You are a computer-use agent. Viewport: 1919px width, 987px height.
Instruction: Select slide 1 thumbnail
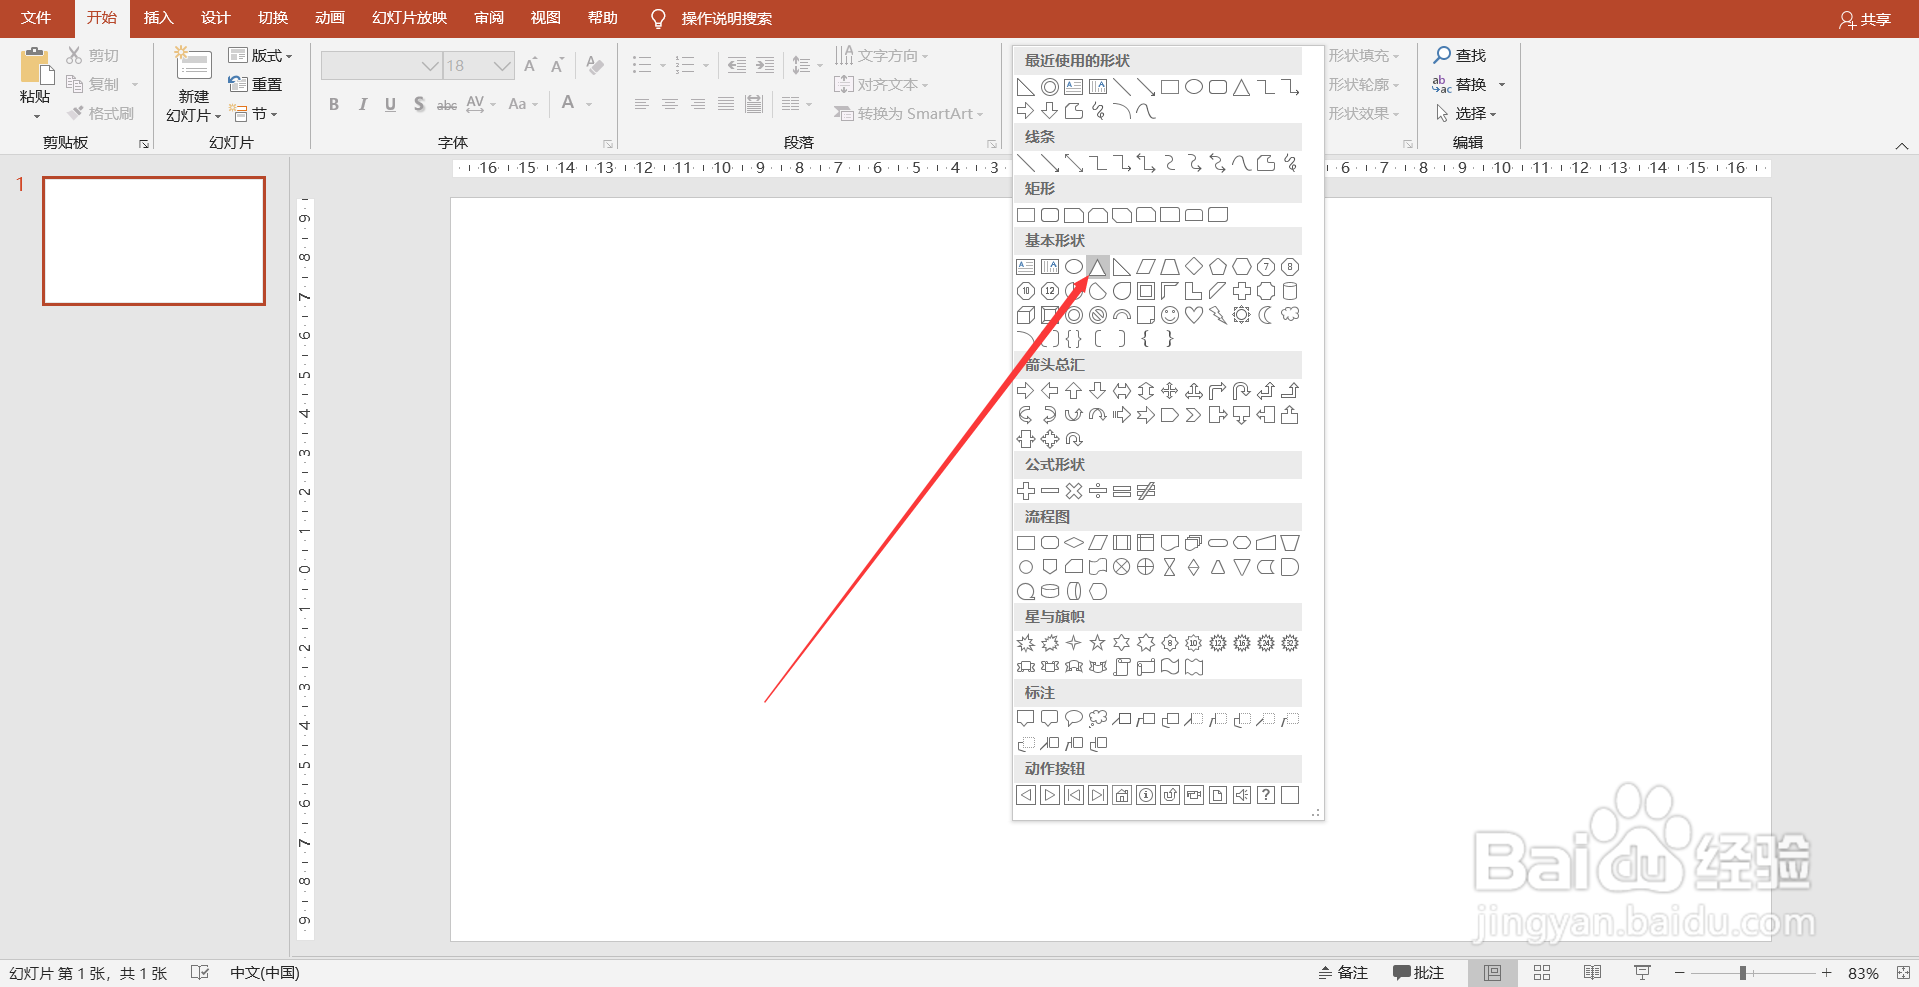(154, 241)
